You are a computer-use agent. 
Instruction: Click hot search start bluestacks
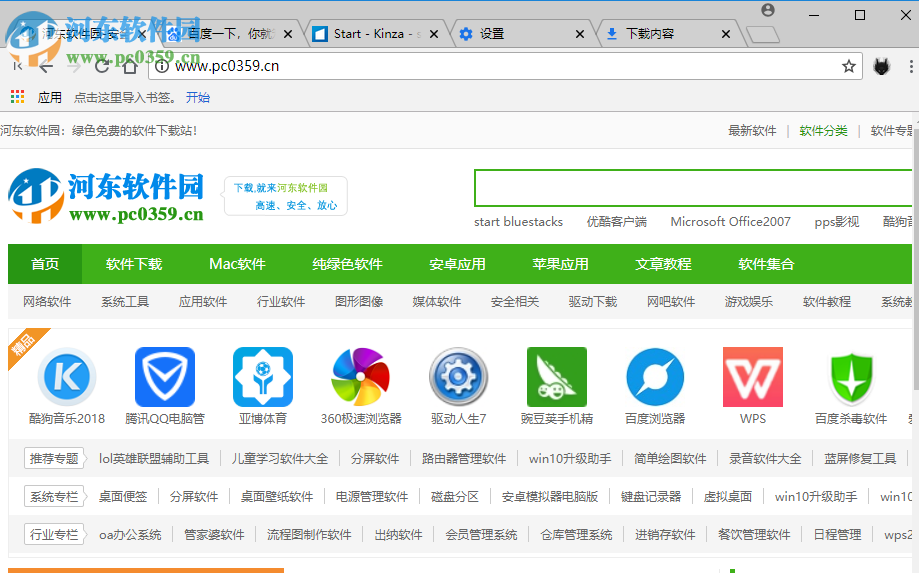(519, 221)
